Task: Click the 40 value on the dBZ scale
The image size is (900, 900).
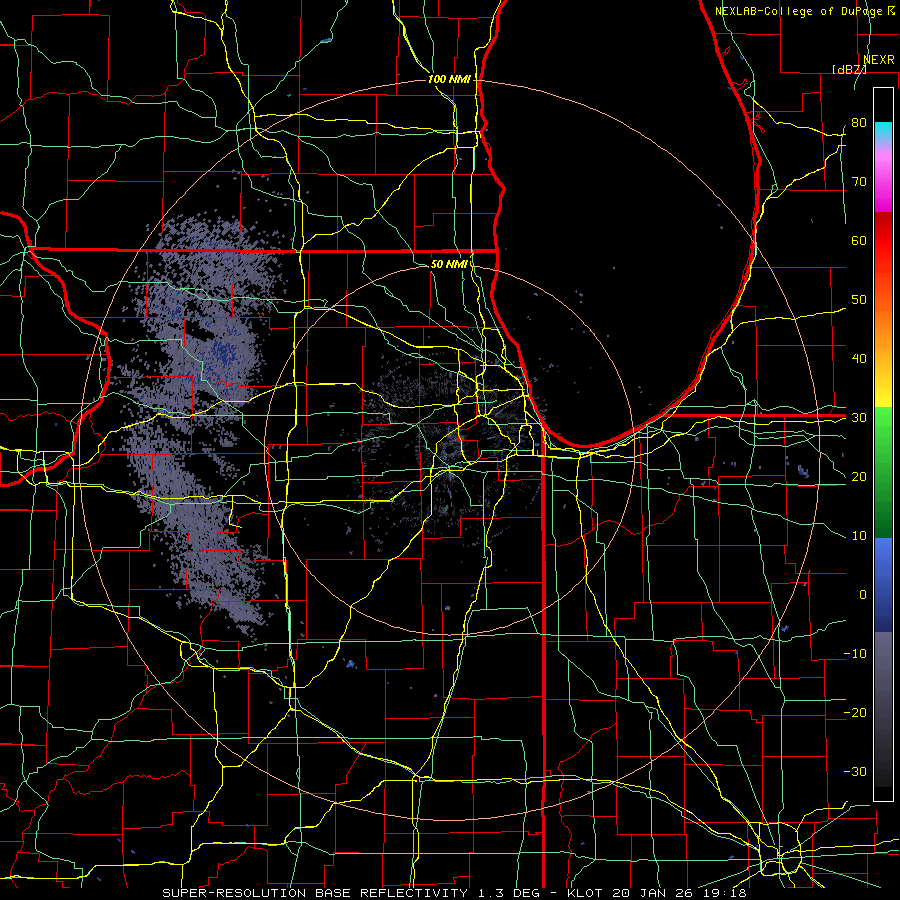Action: (x=859, y=359)
